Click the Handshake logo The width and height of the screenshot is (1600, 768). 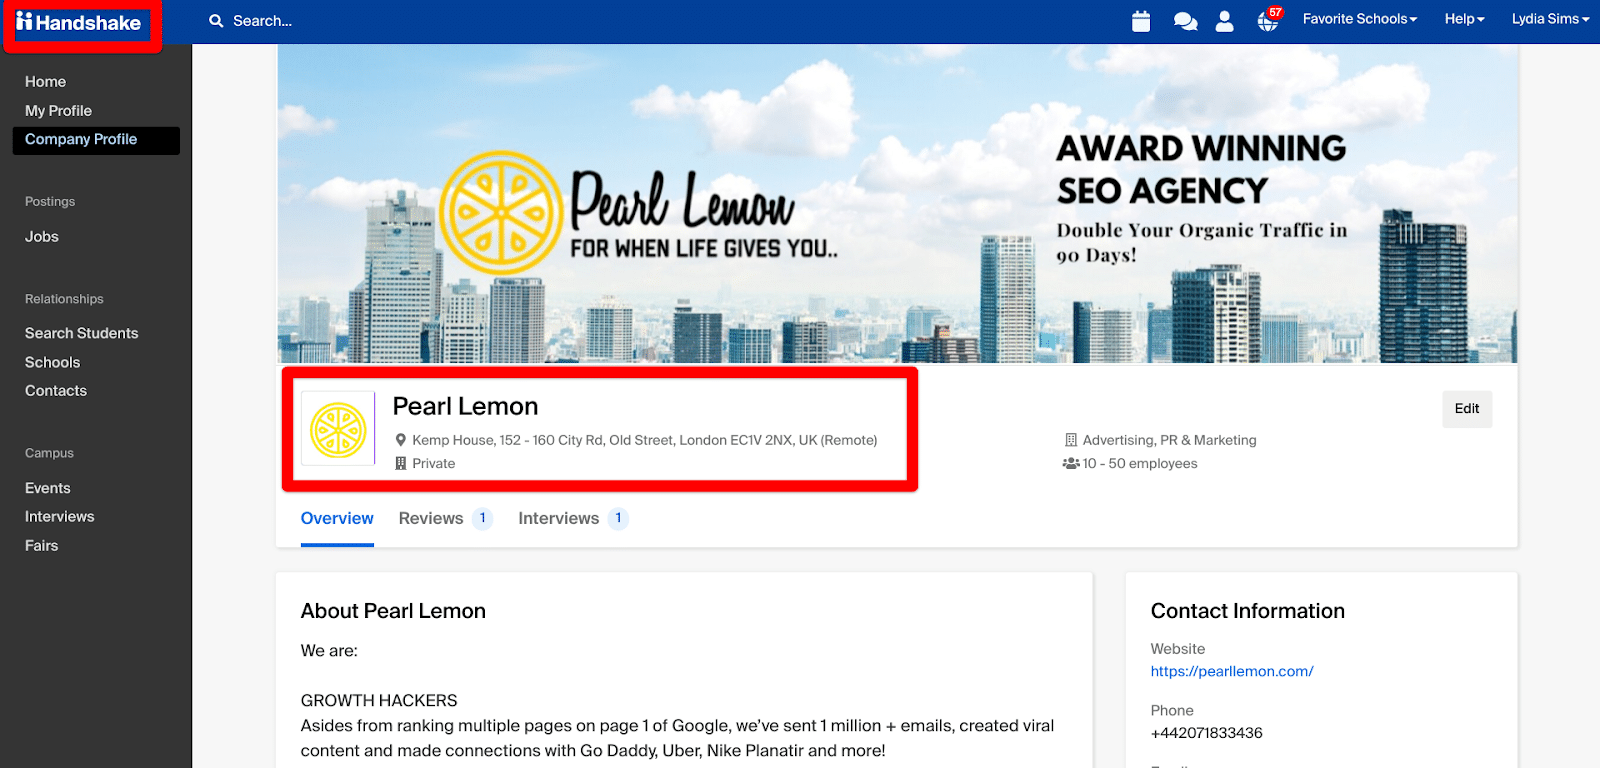[78, 22]
